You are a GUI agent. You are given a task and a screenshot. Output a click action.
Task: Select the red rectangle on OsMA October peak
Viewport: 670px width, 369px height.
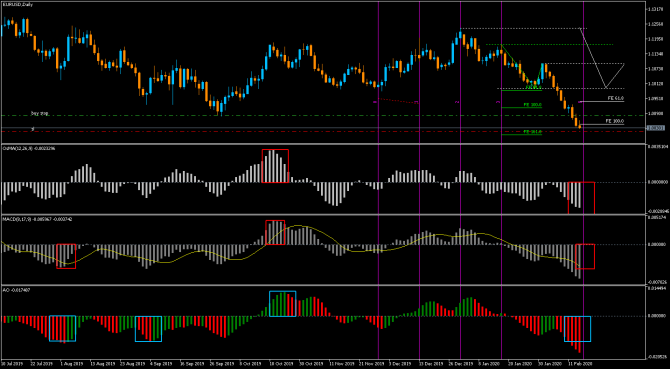click(275, 166)
